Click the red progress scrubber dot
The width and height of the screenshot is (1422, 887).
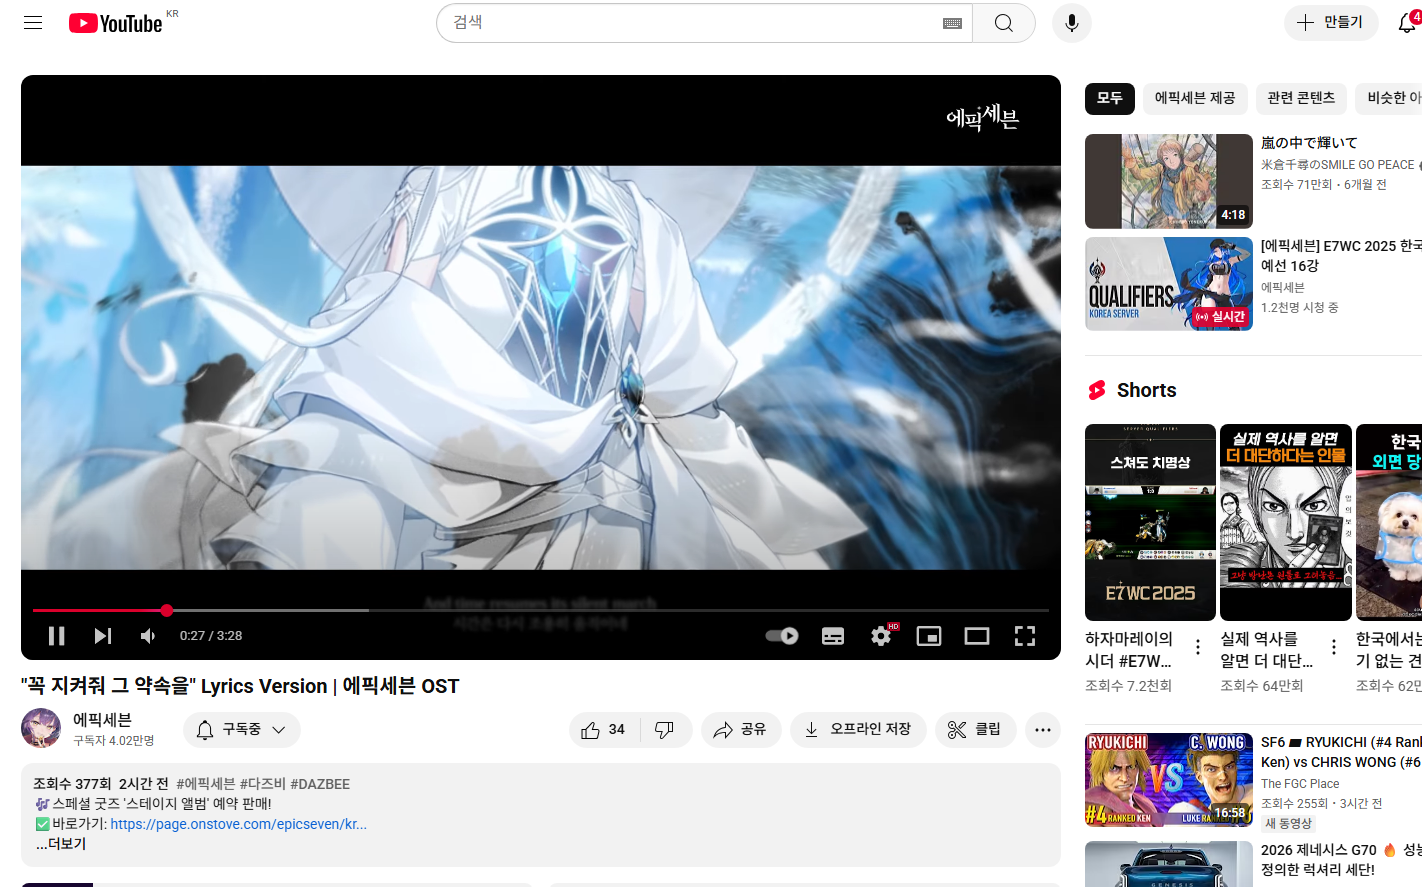pyautogui.click(x=167, y=610)
